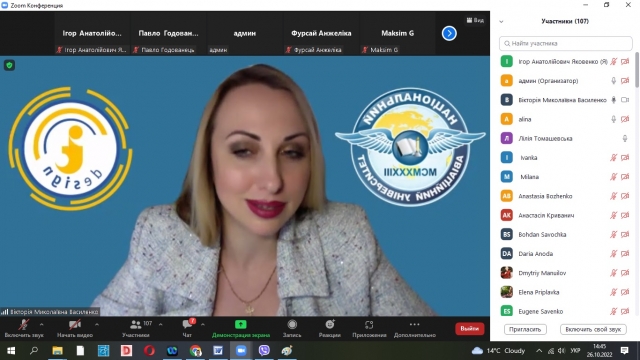Click the Лілія Томашевська avatar
Viewport: 640px width, 360px height.
[507, 138]
